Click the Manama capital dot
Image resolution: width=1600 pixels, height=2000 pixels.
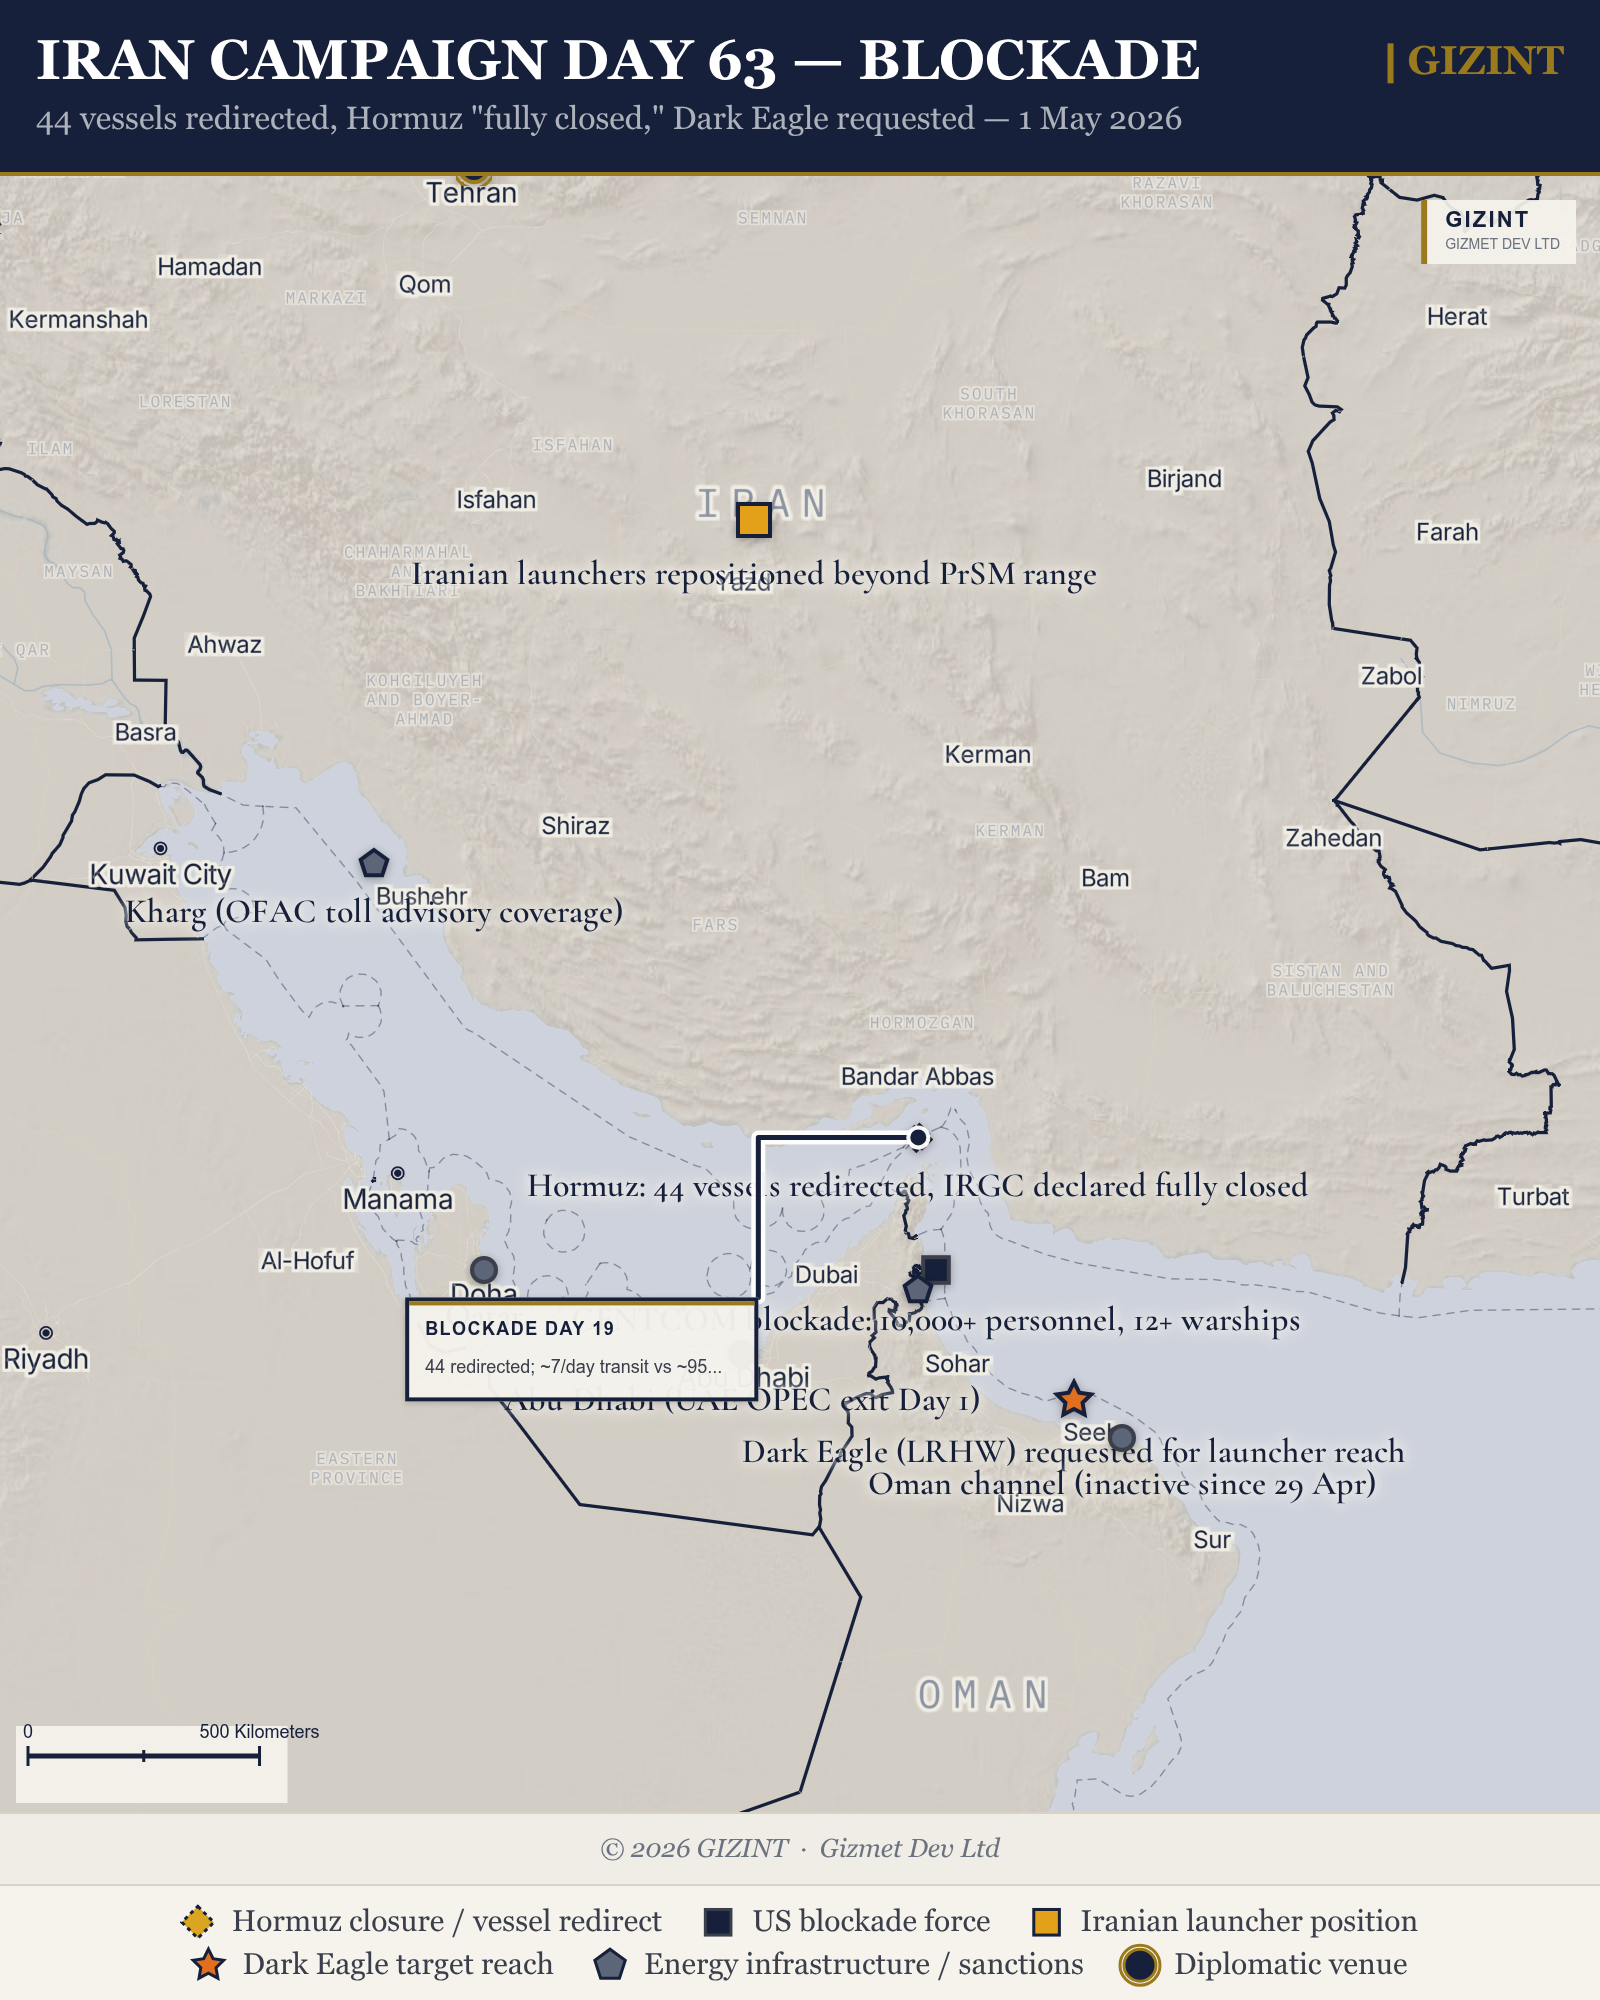pyautogui.click(x=398, y=1173)
